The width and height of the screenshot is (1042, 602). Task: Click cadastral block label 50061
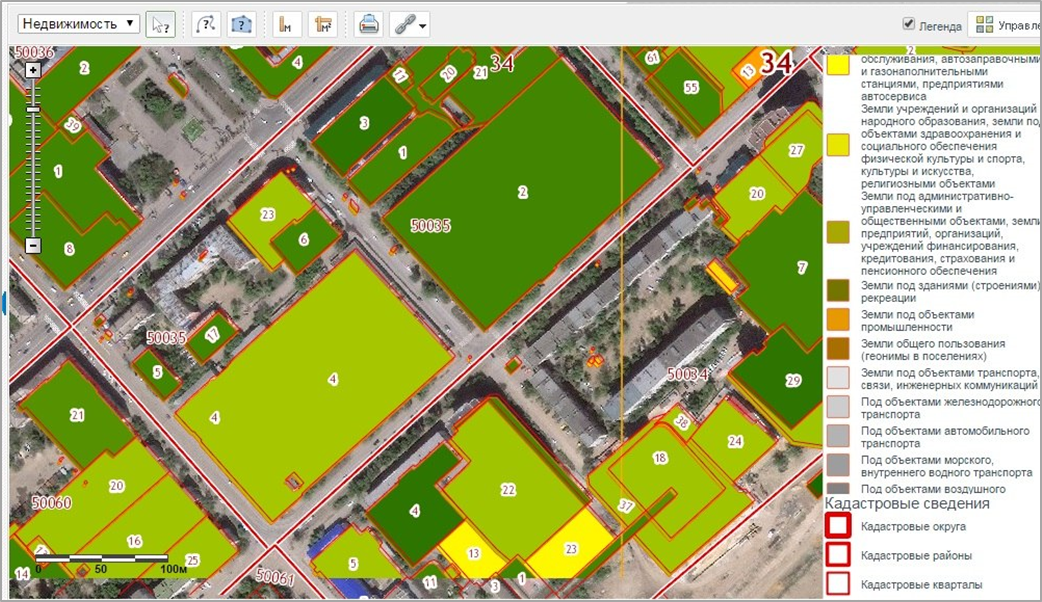(275, 577)
